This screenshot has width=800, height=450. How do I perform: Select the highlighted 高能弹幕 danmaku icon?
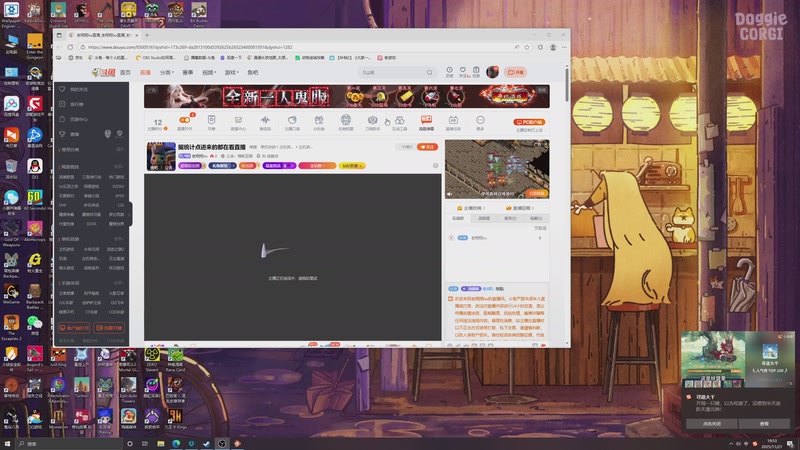point(427,120)
